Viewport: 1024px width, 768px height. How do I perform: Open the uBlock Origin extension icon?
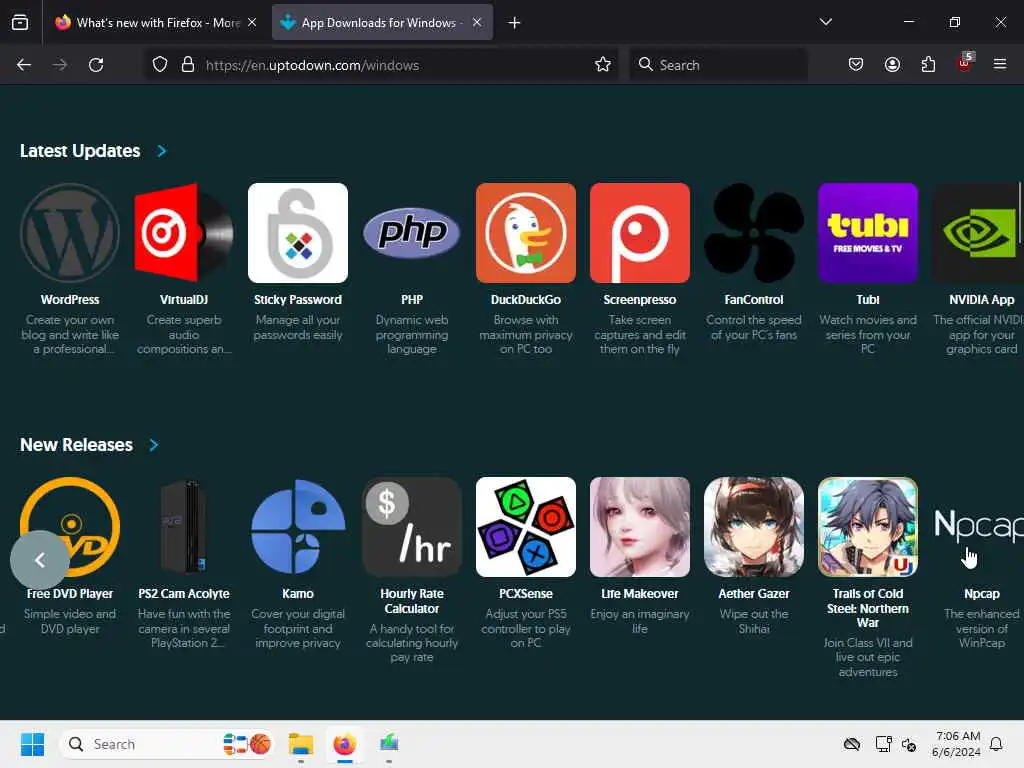pyautogui.click(x=965, y=63)
